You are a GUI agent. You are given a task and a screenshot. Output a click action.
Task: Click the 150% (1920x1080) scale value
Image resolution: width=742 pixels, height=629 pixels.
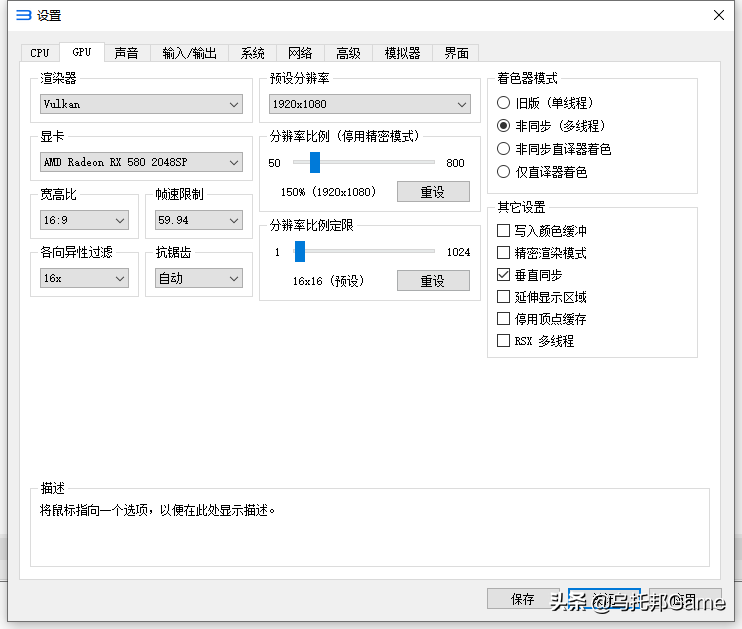[x=328, y=192]
